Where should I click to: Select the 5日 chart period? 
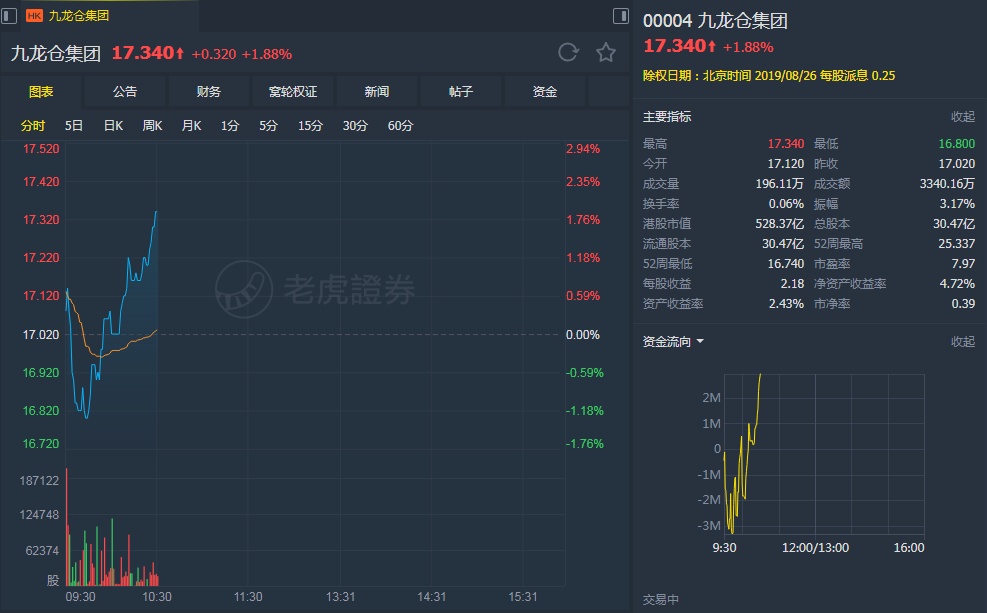coord(74,126)
